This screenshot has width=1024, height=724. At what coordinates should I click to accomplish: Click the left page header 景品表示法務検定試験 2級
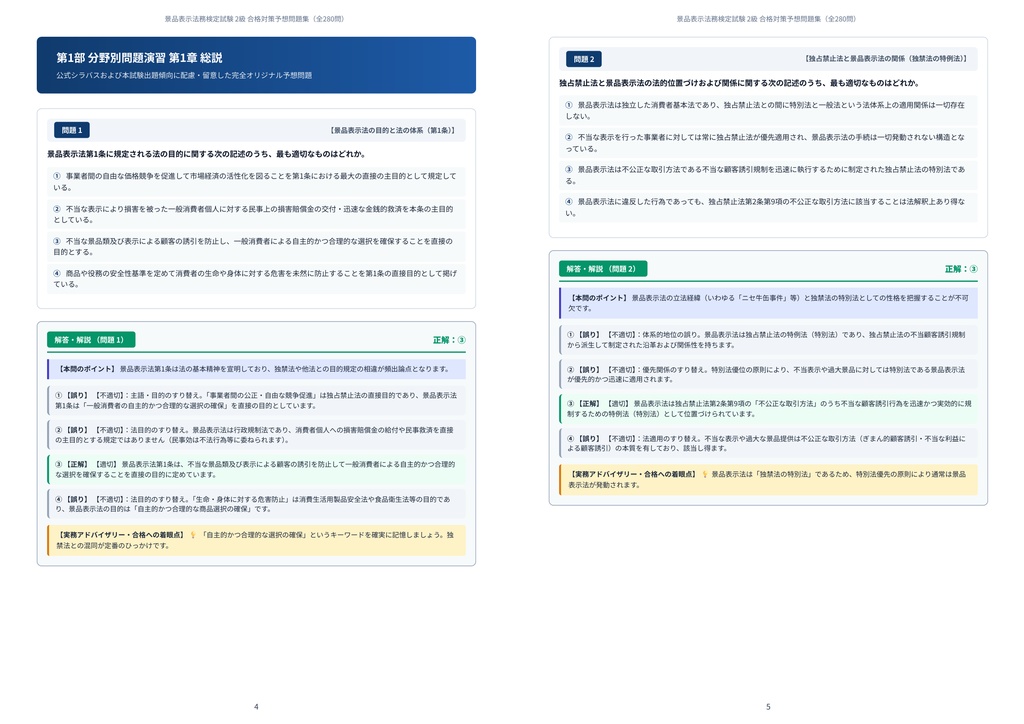click(x=255, y=19)
